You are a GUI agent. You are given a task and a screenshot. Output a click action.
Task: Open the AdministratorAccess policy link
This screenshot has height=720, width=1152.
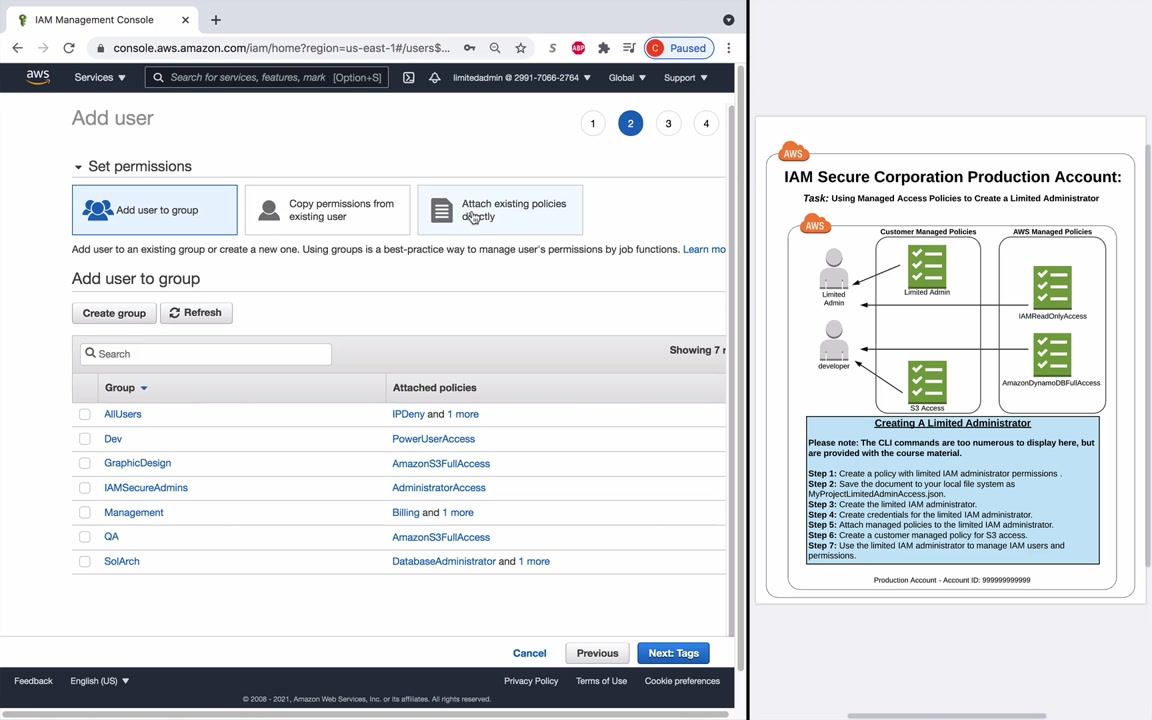pyautogui.click(x=439, y=488)
